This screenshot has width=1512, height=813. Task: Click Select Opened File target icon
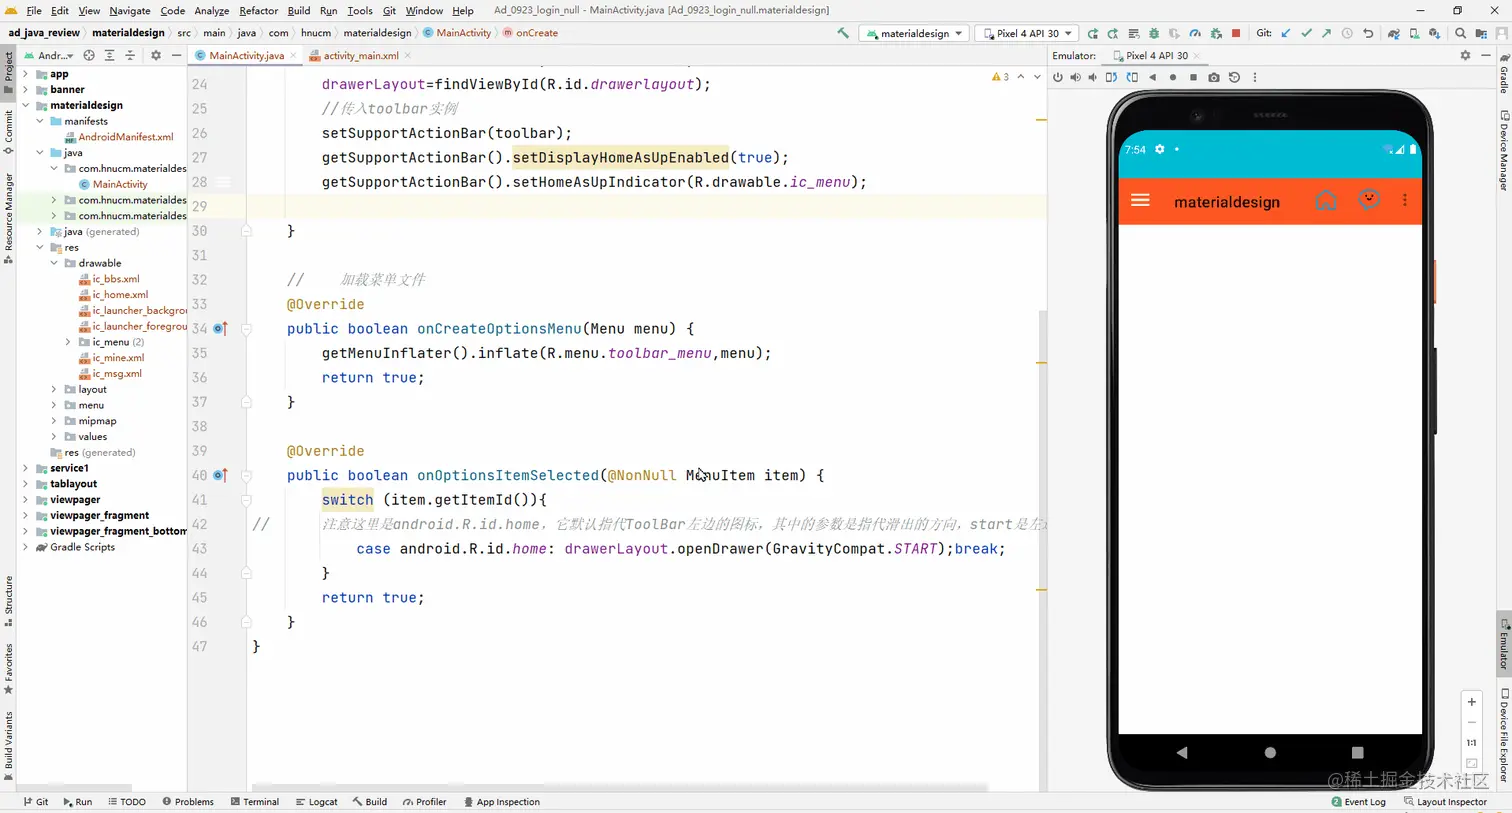tap(89, 55)
